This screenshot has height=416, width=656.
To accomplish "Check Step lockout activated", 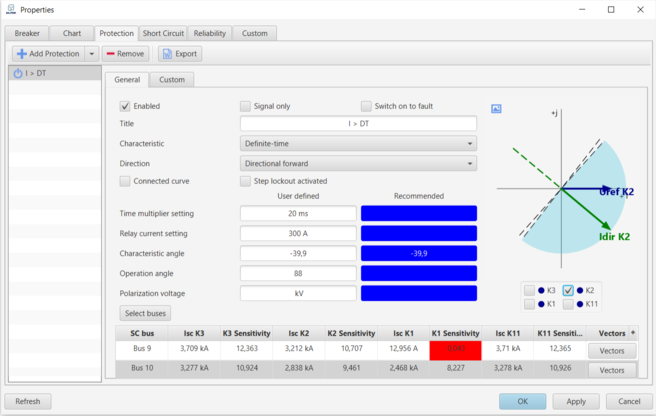I will pyautogui.click(x=245, y=181).
